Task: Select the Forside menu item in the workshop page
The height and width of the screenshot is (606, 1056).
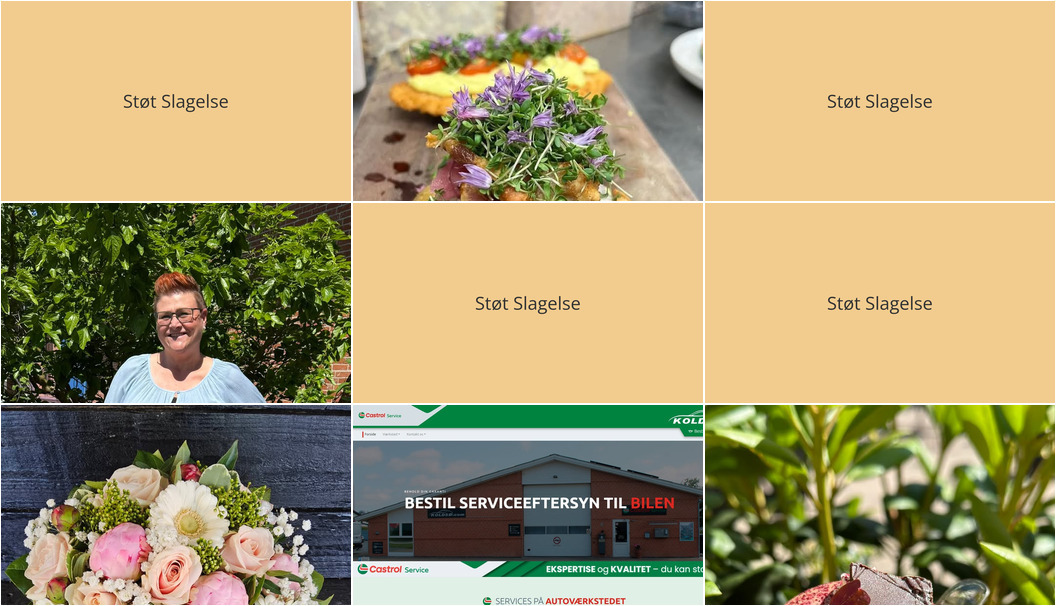Action: 370,434
